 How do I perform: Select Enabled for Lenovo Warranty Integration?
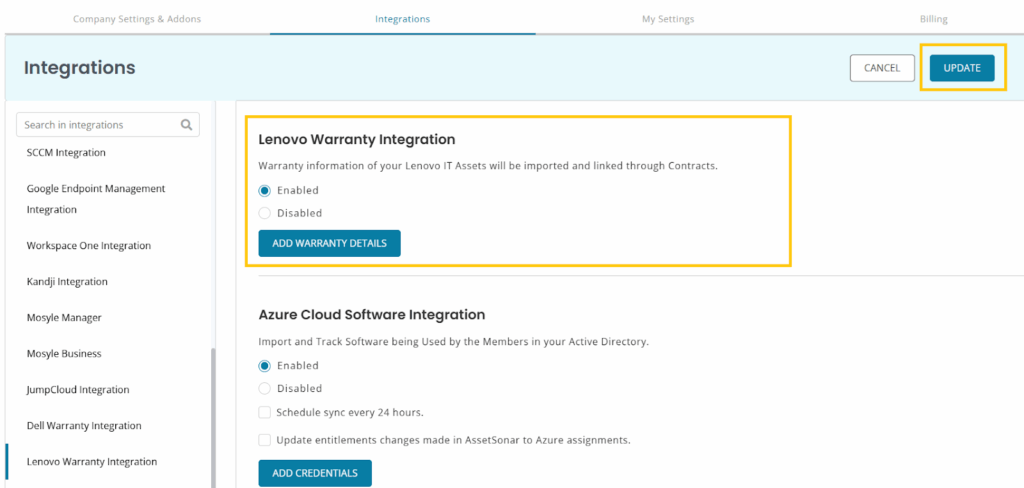point(264,191)
